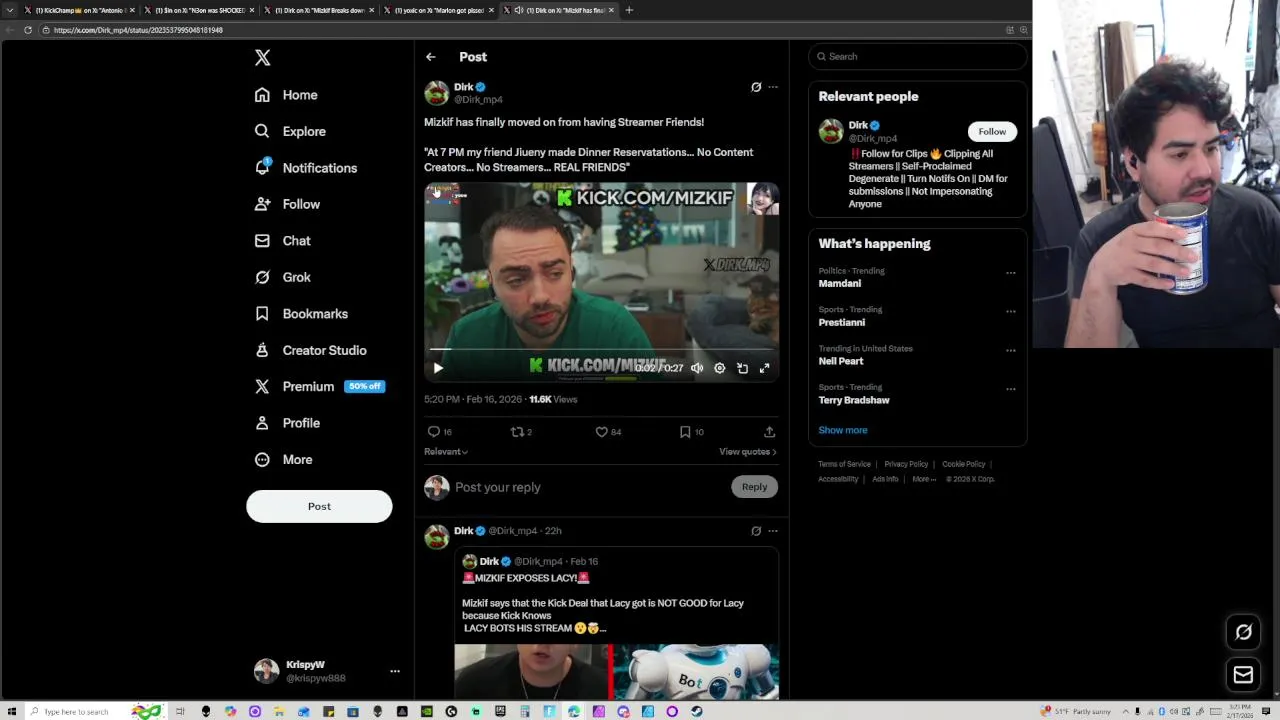Click the Premium X icon in sidebar

click(262, 386)
